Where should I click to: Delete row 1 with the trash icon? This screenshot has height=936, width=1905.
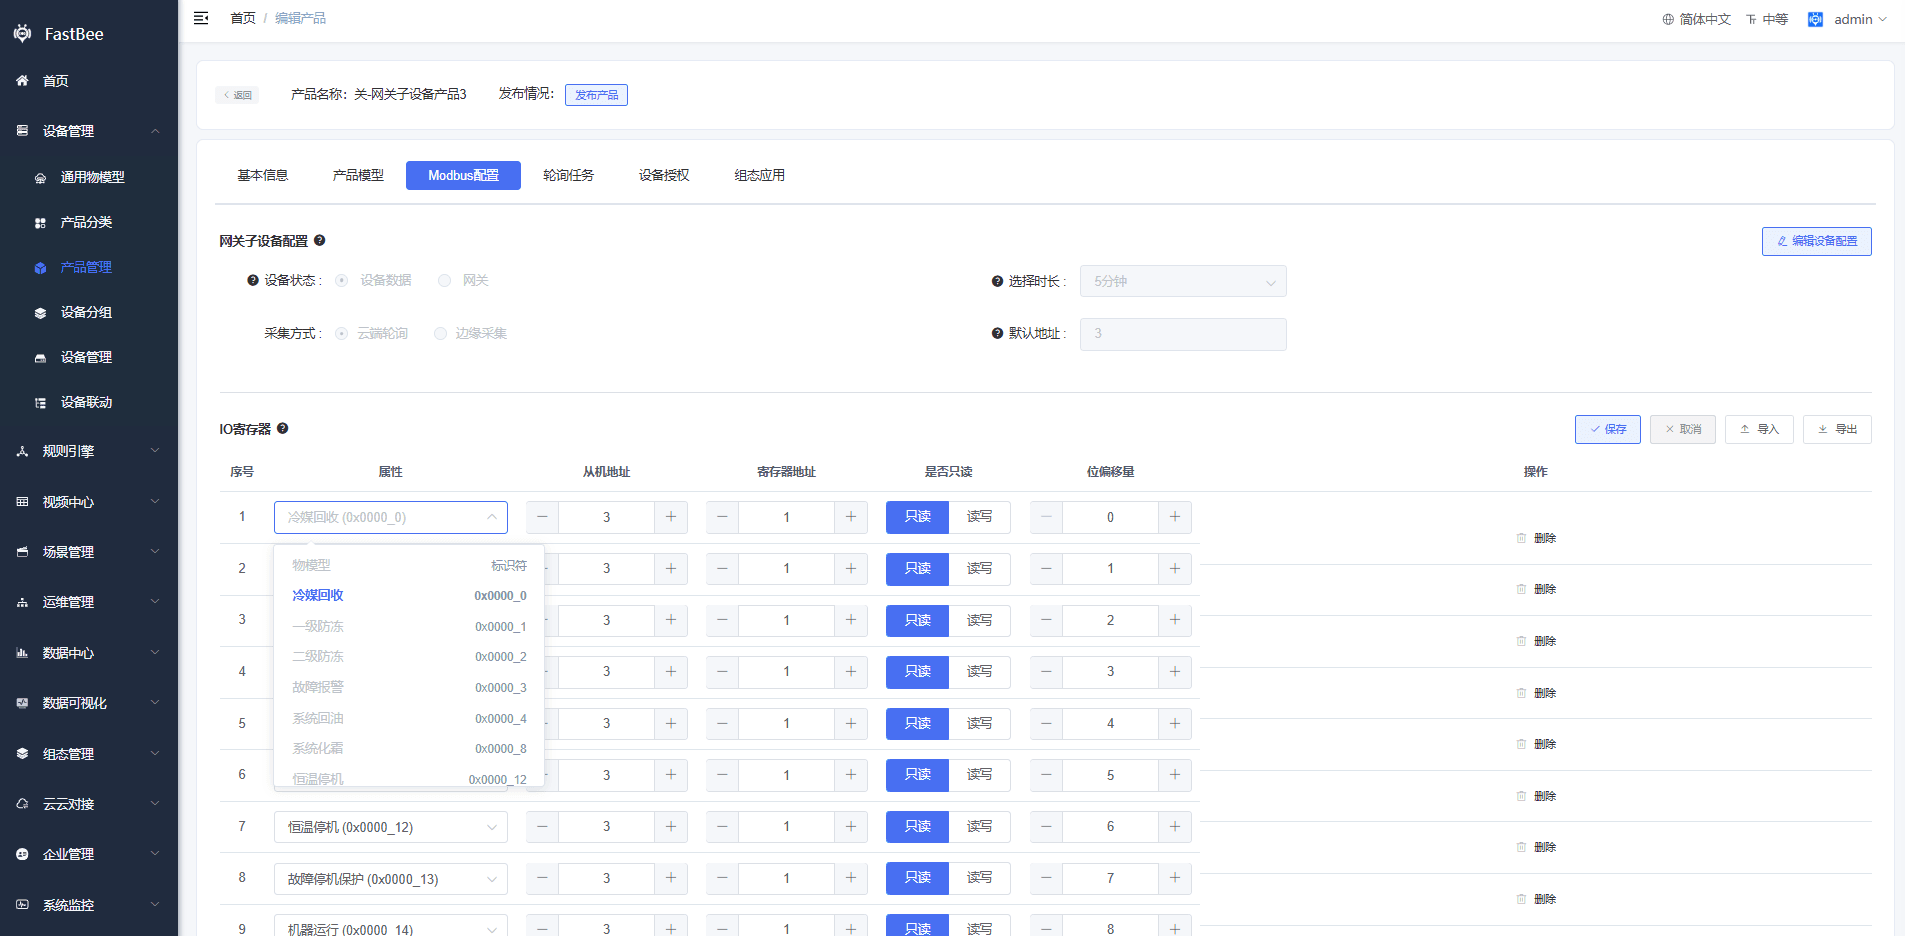tap(1521, 538)
